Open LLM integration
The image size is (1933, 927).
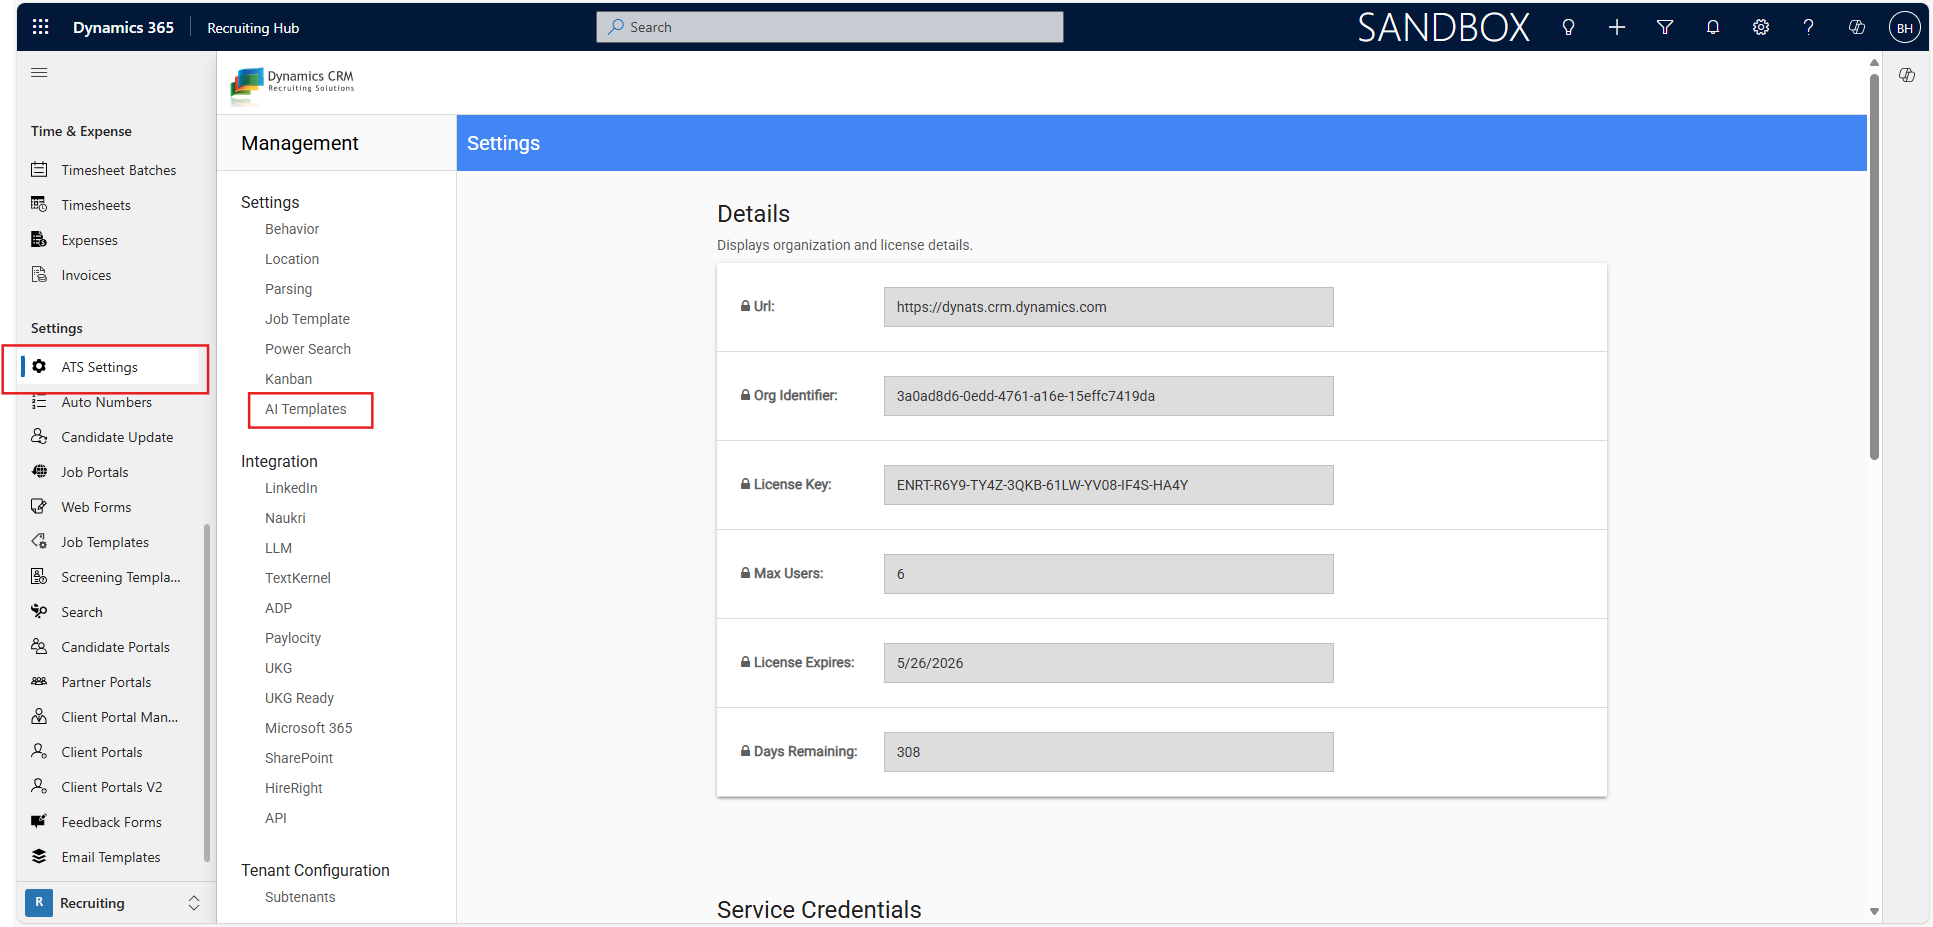click(278, 548)
